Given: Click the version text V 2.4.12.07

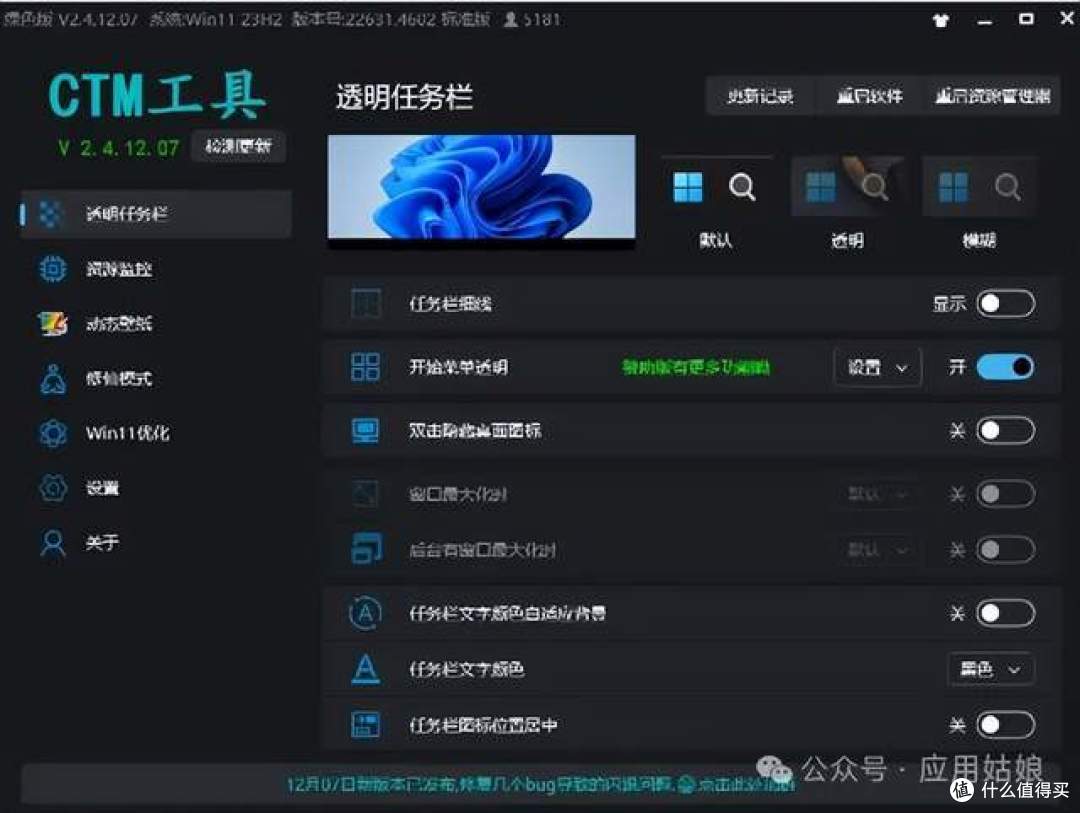Looking at the screenshot, I should (x=118, y=148).
